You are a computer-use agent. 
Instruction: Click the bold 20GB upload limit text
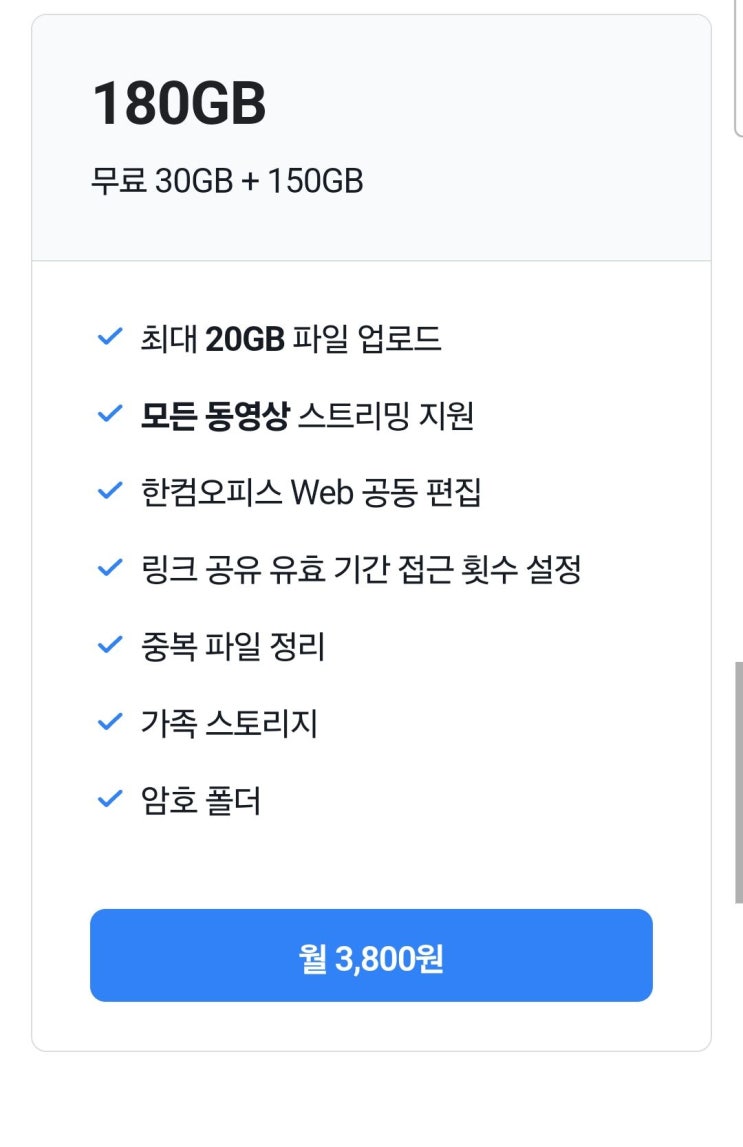point(245,340)
